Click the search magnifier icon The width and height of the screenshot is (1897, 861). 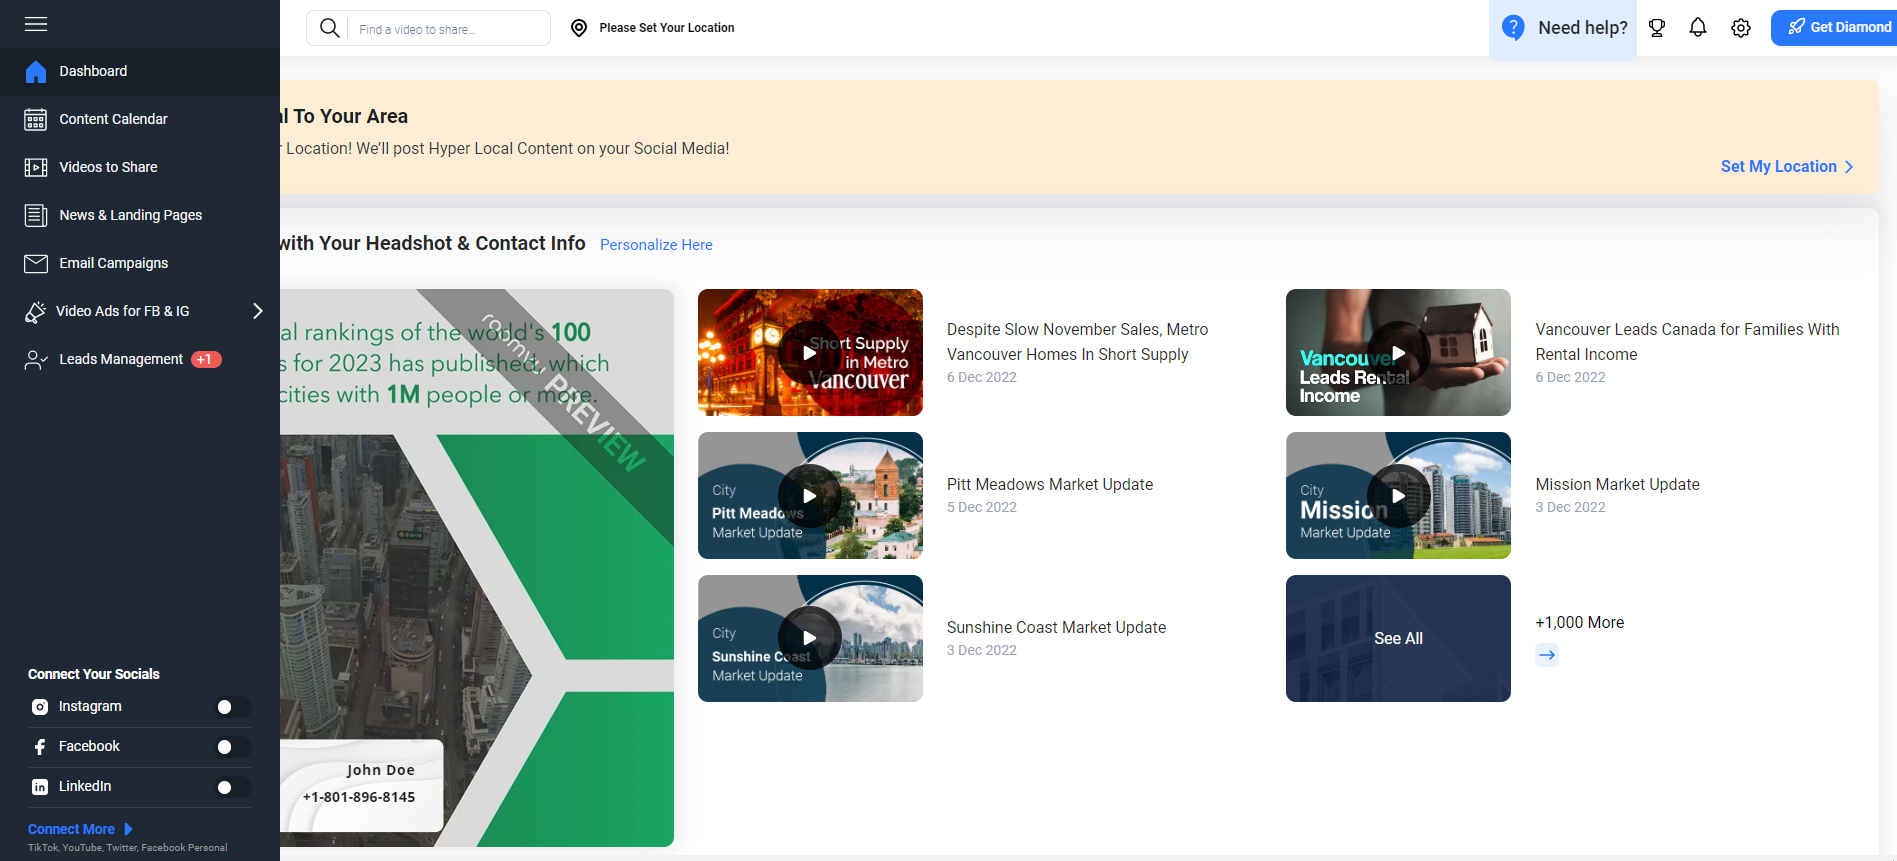tap(329, 28)
